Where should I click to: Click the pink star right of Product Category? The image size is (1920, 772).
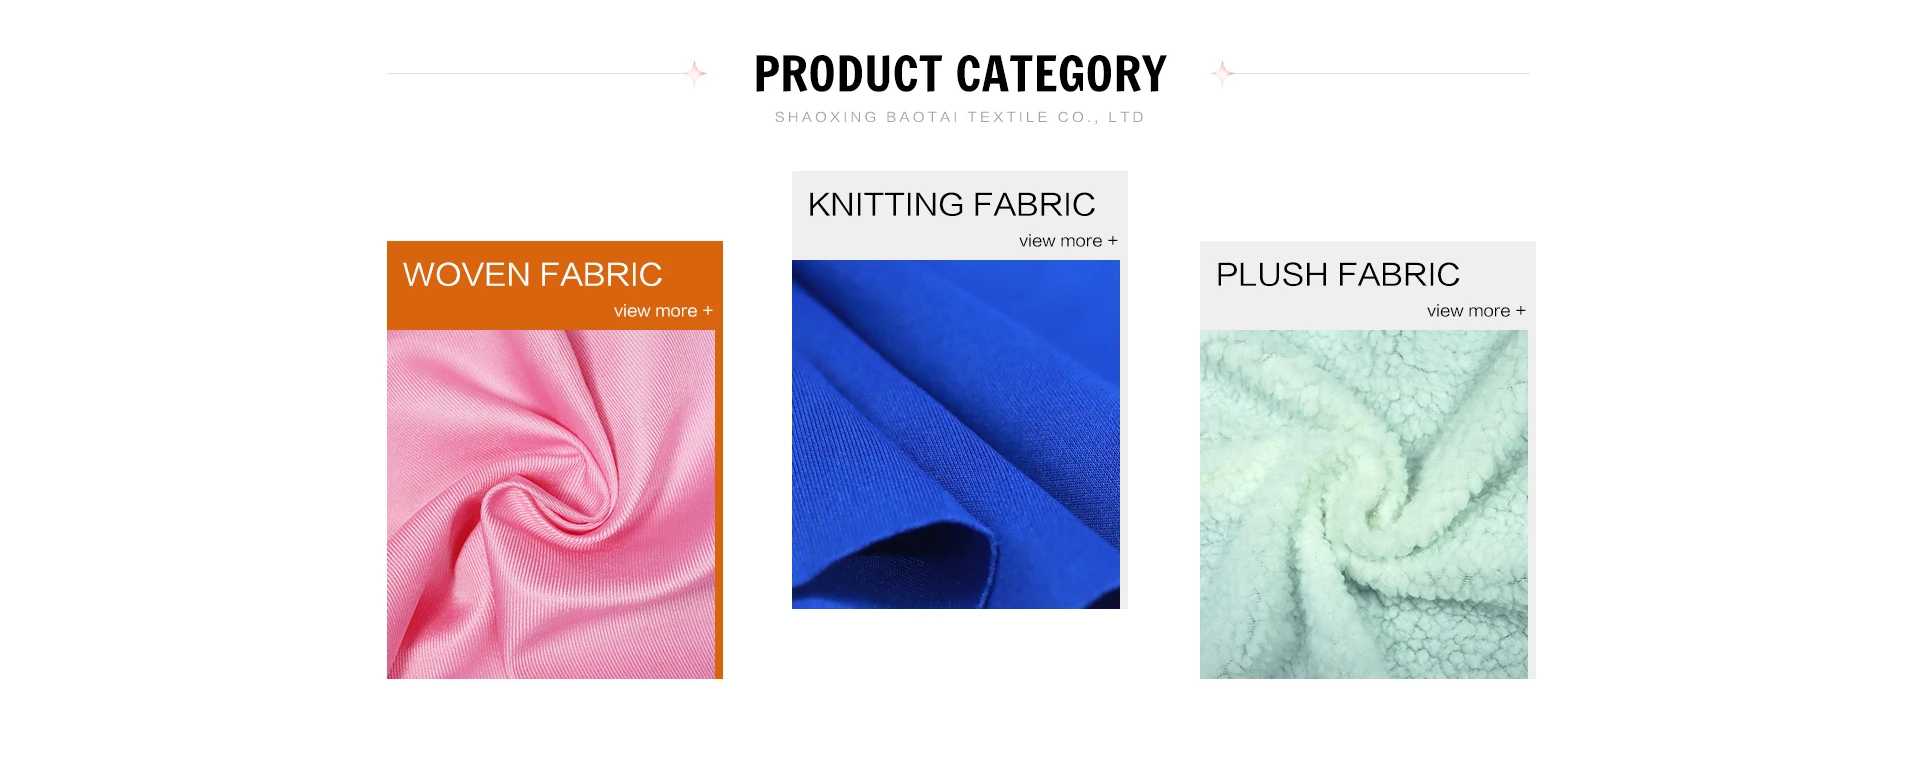[x=1222, y=73]
